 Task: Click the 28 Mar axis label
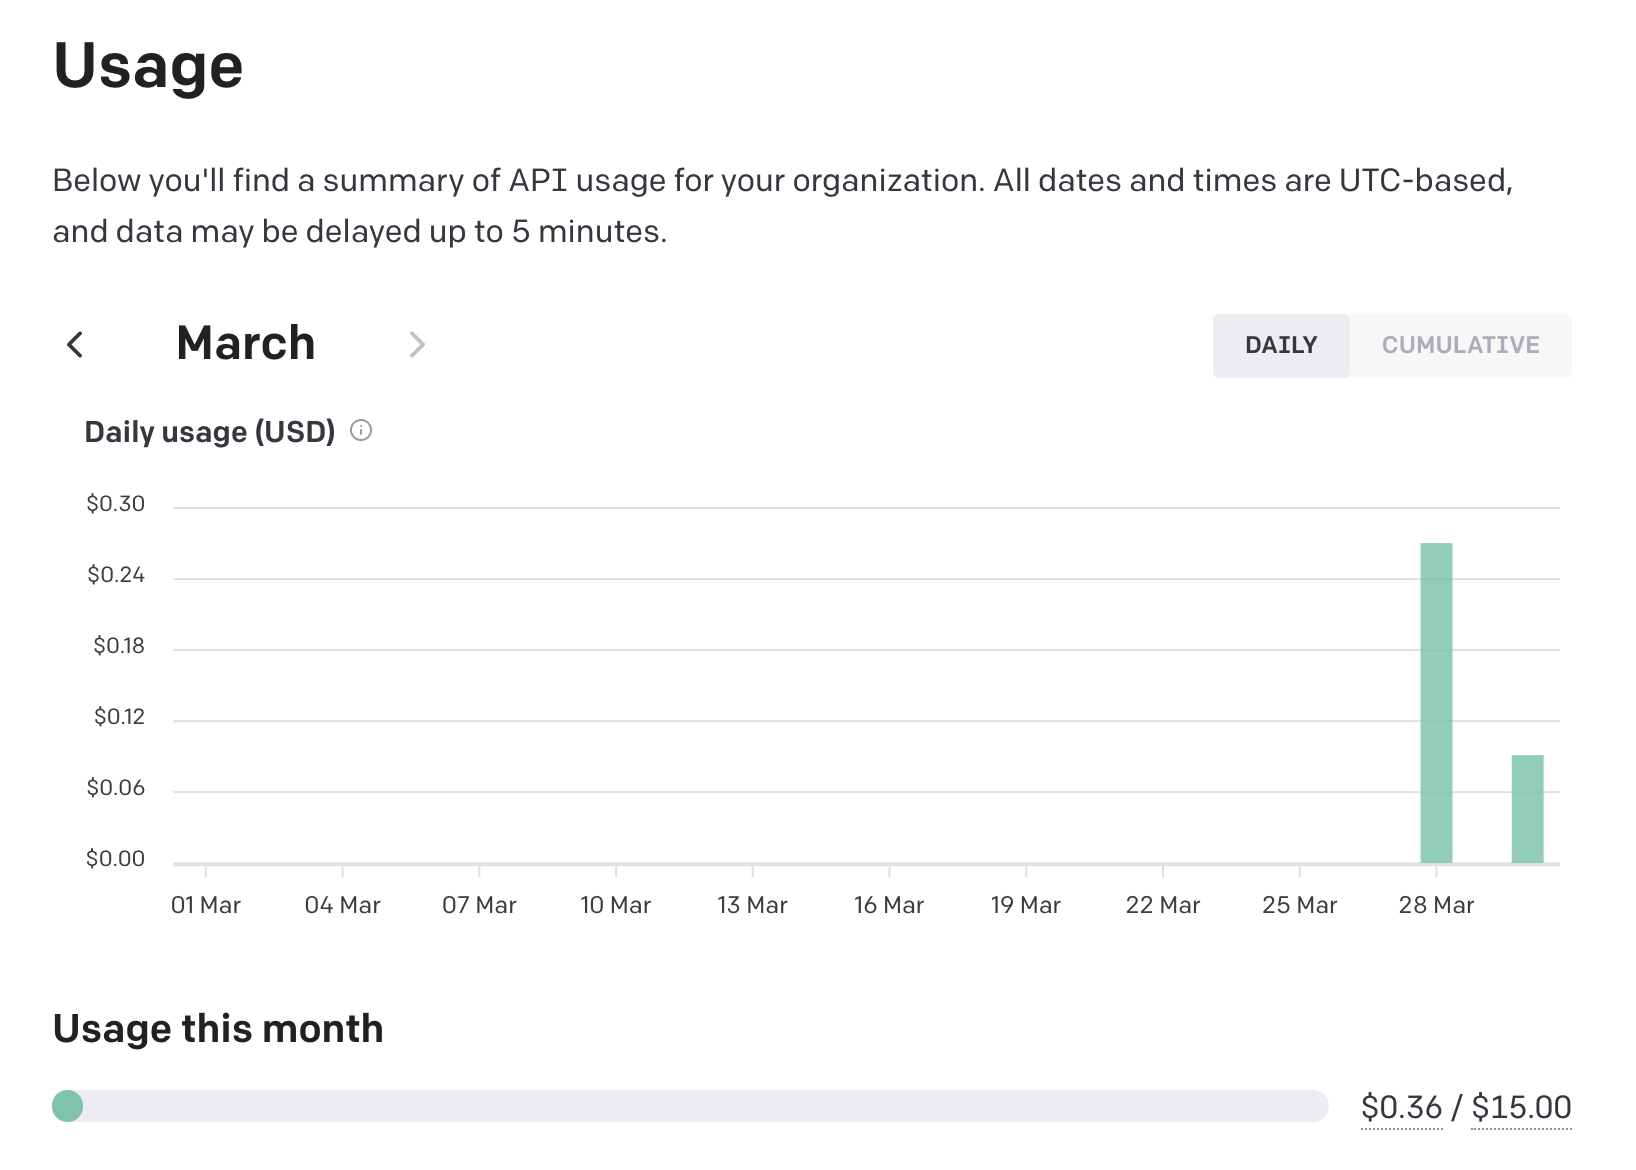click(x=1436, y=905)
